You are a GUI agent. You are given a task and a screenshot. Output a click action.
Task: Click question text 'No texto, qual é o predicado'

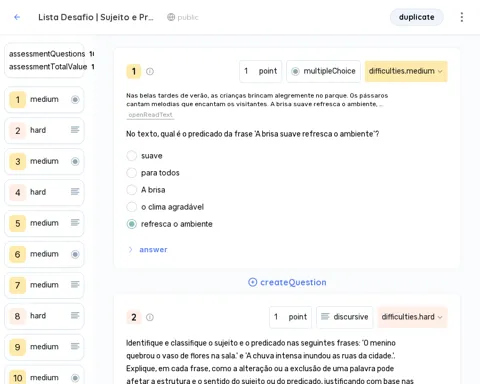tap(252, 134)
